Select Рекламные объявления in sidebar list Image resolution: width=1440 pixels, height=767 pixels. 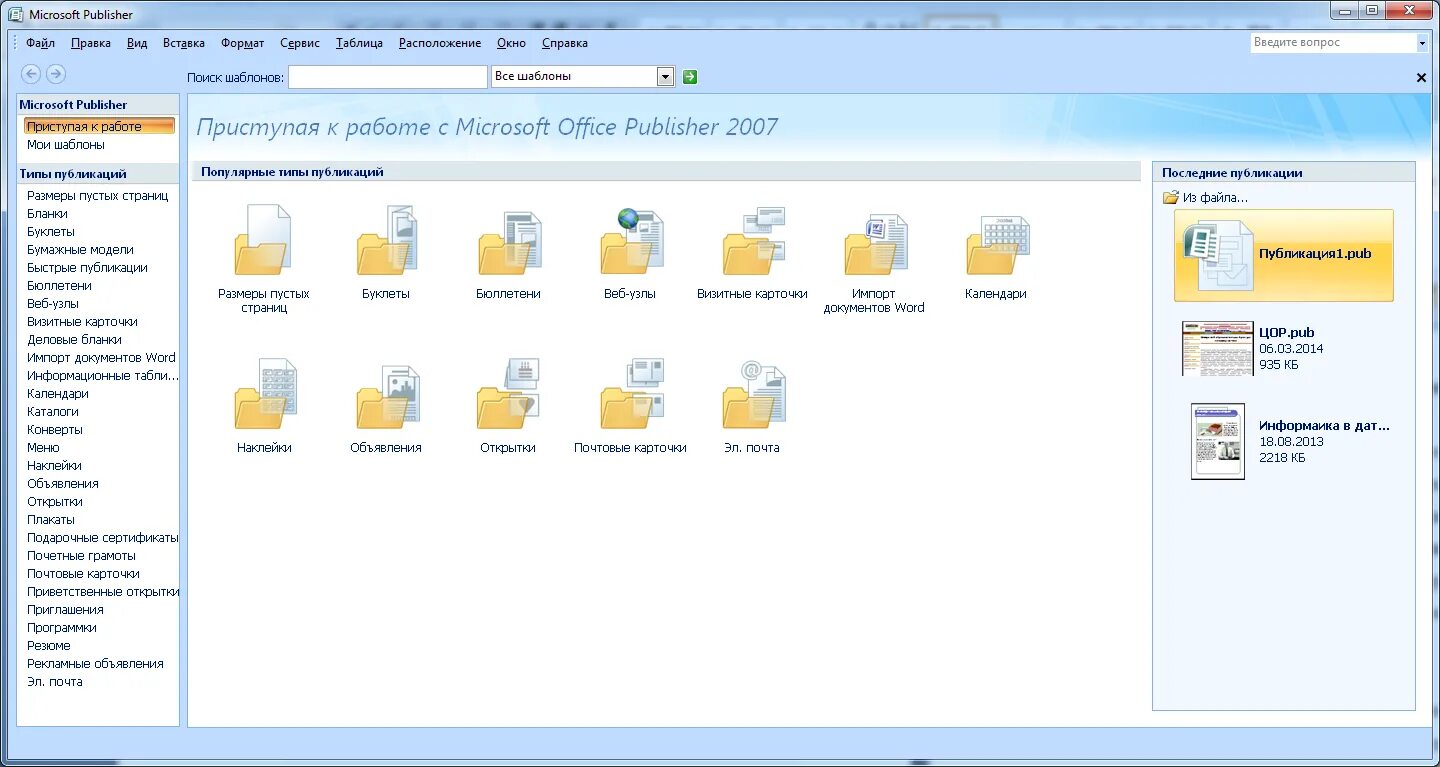95,663
